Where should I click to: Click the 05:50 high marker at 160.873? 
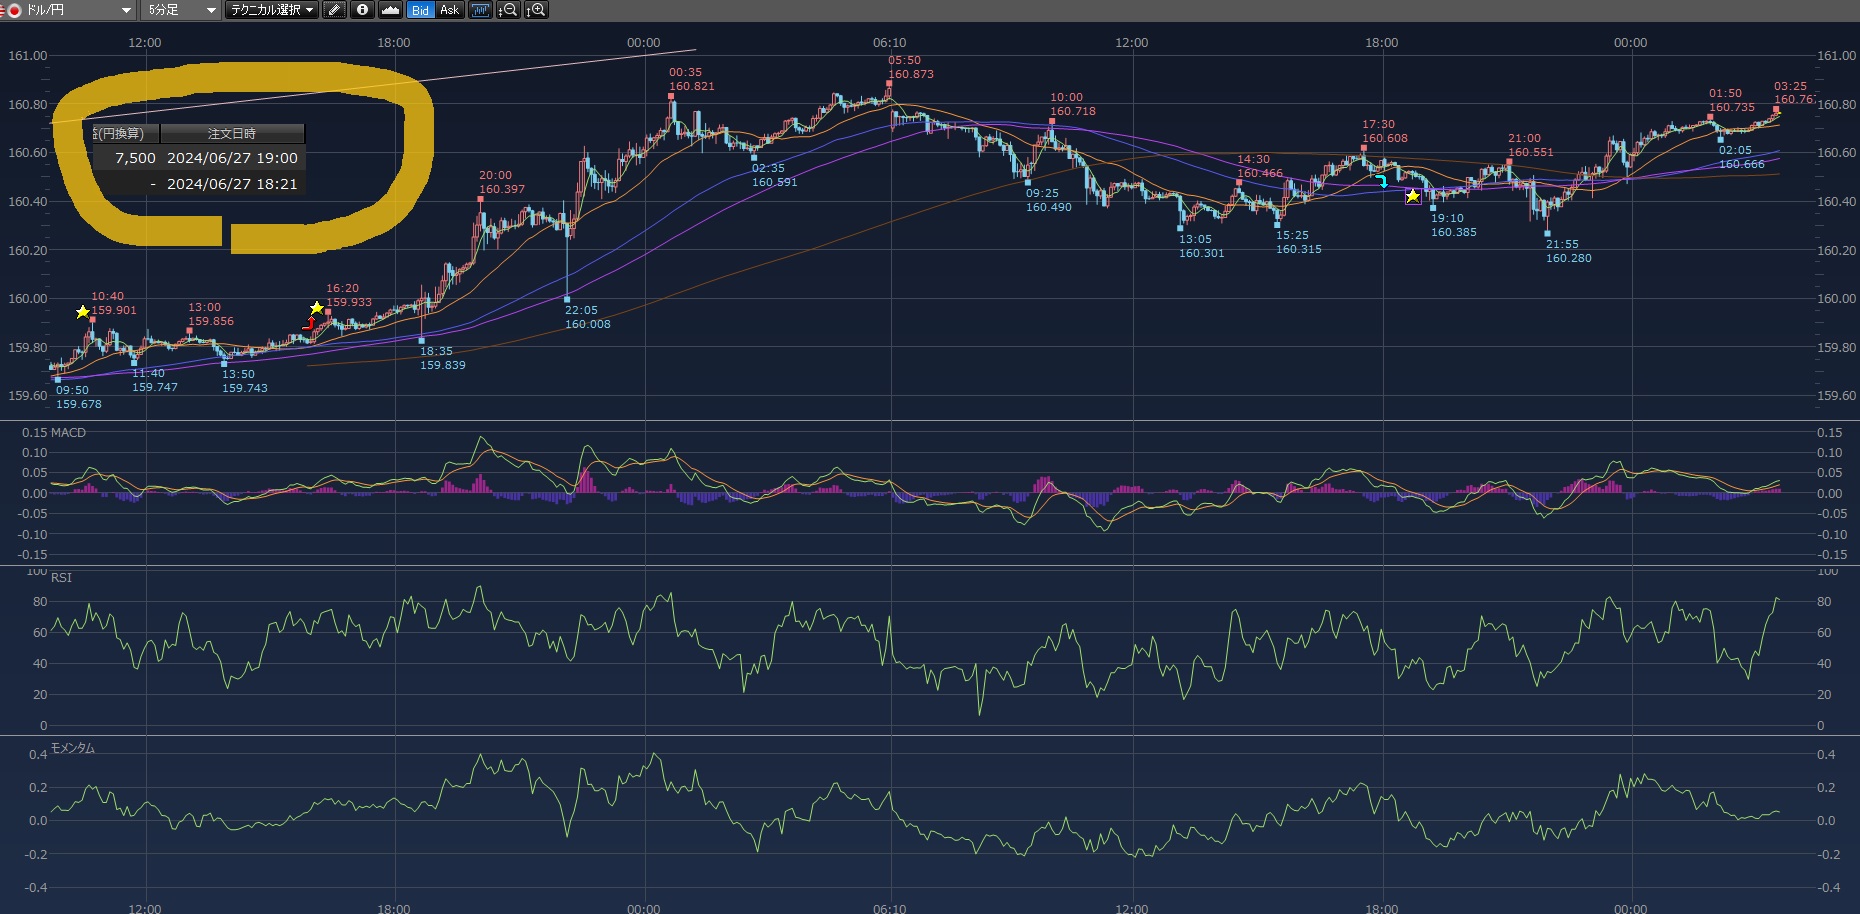click(x=888, y=84)
